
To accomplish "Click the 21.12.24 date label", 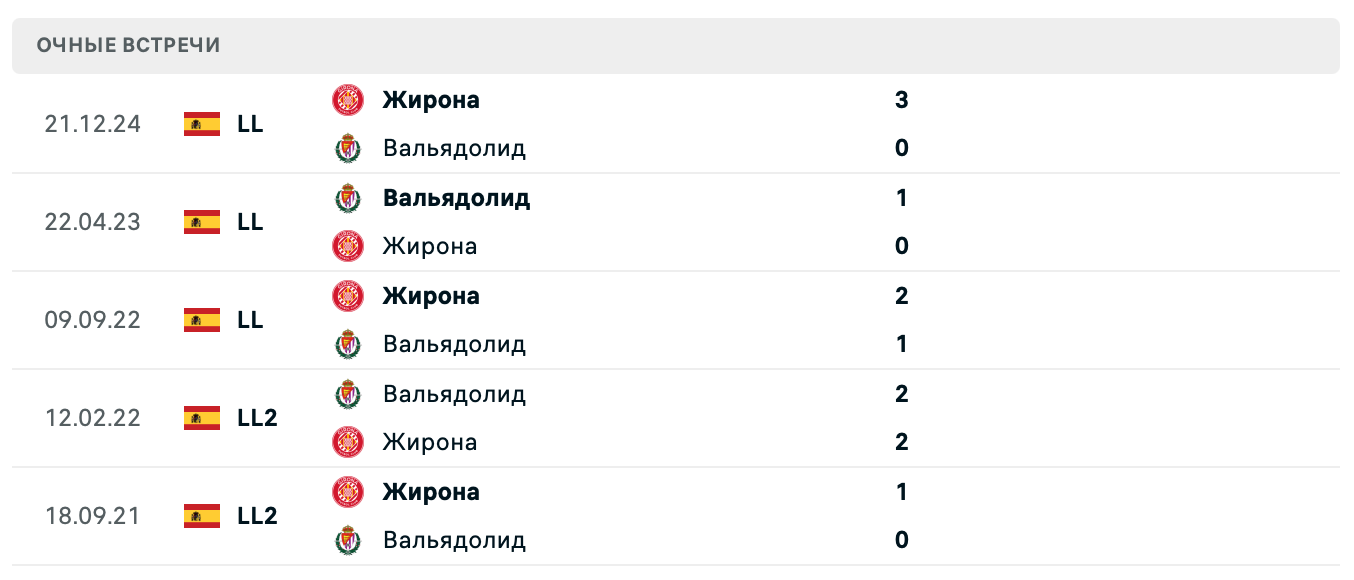I will pos(92,124).
